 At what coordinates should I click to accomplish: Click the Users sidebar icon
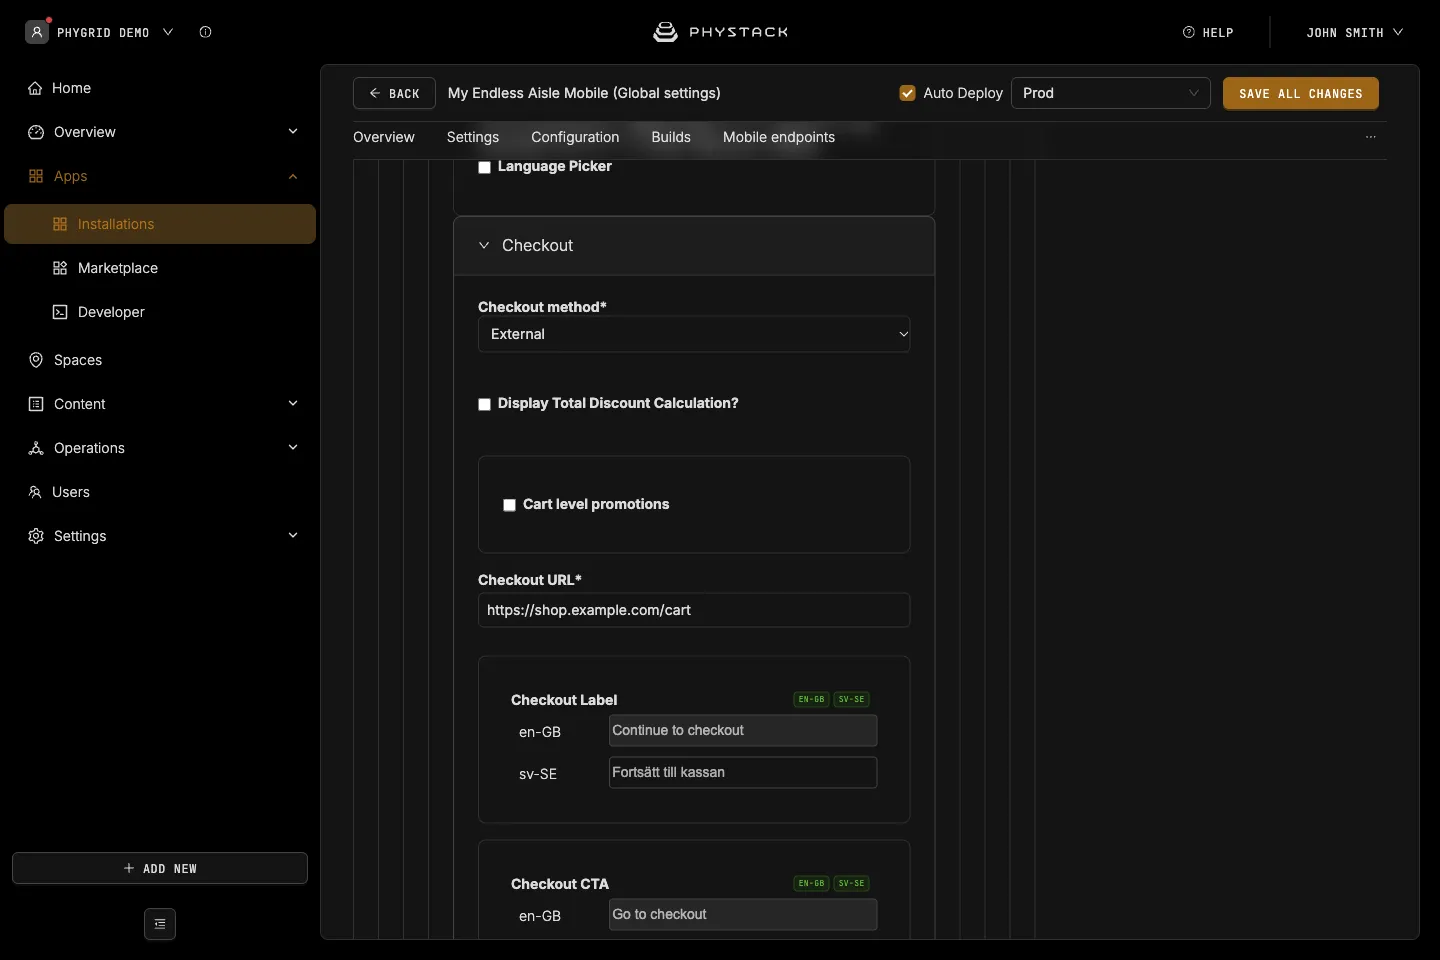[x=35, y=492]
